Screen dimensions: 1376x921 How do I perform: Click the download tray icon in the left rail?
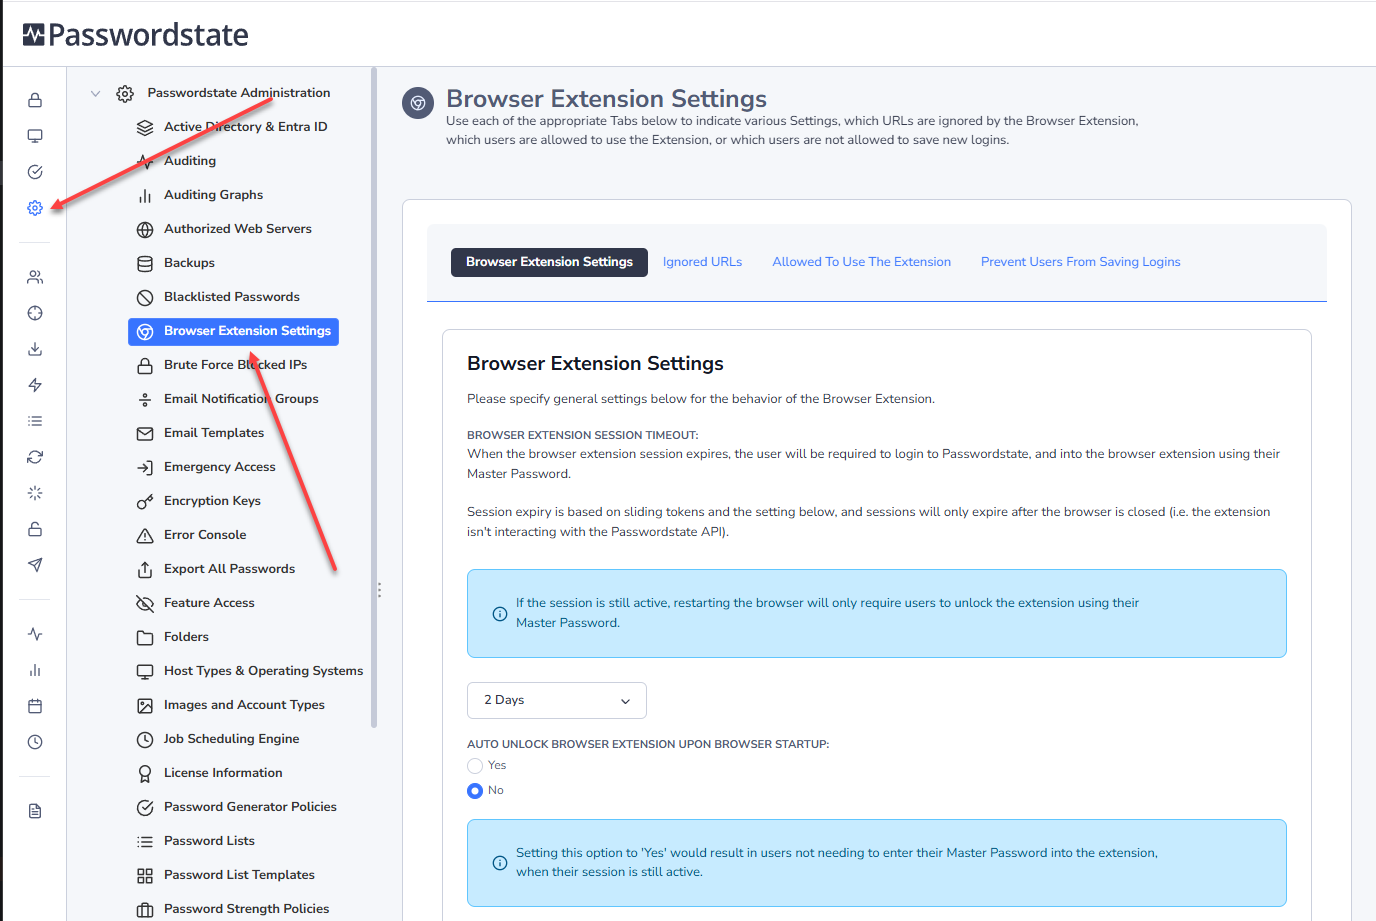(x=35, y=349)
